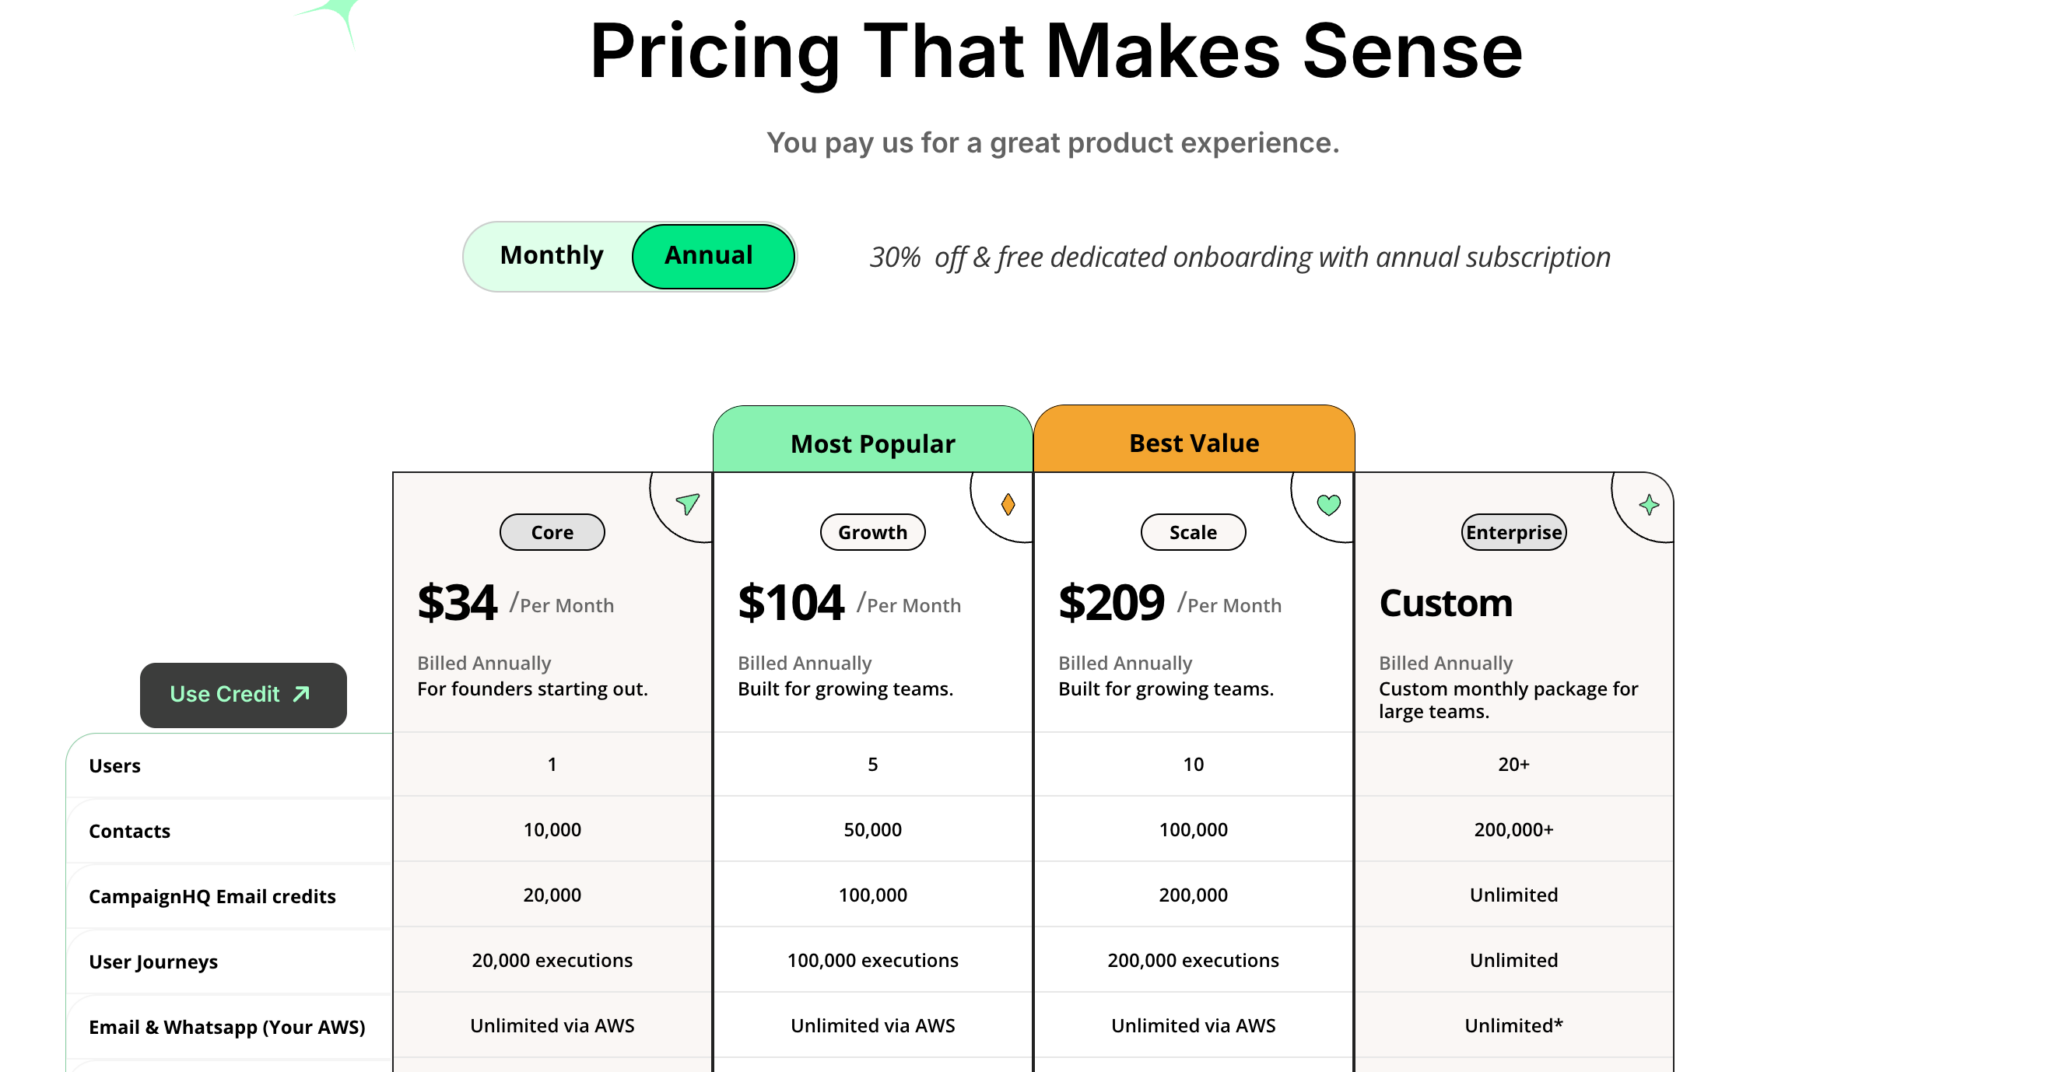The width and height of the screenshot is (2048, 1072).
Task: Click the Growth plan badge
Action: [872, 532]
